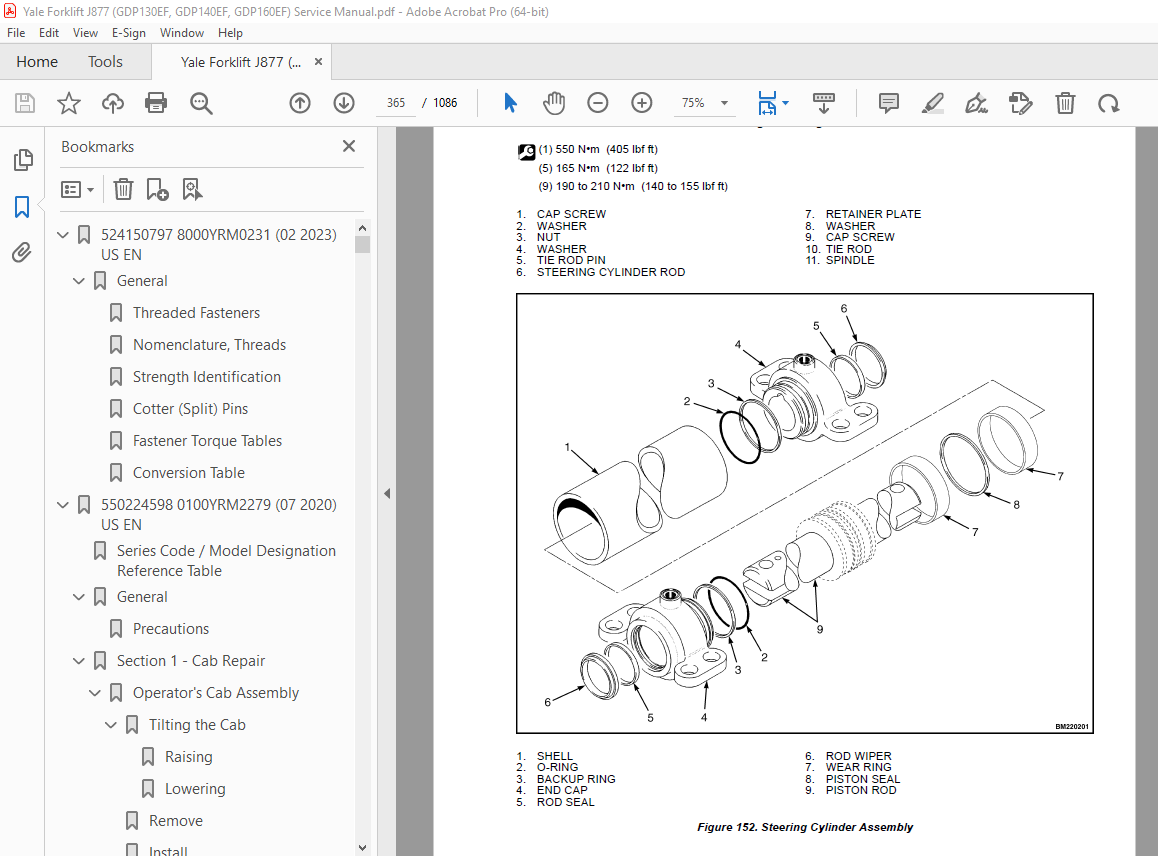Open Conversion Table bookmark

click(x=189, y=473)
